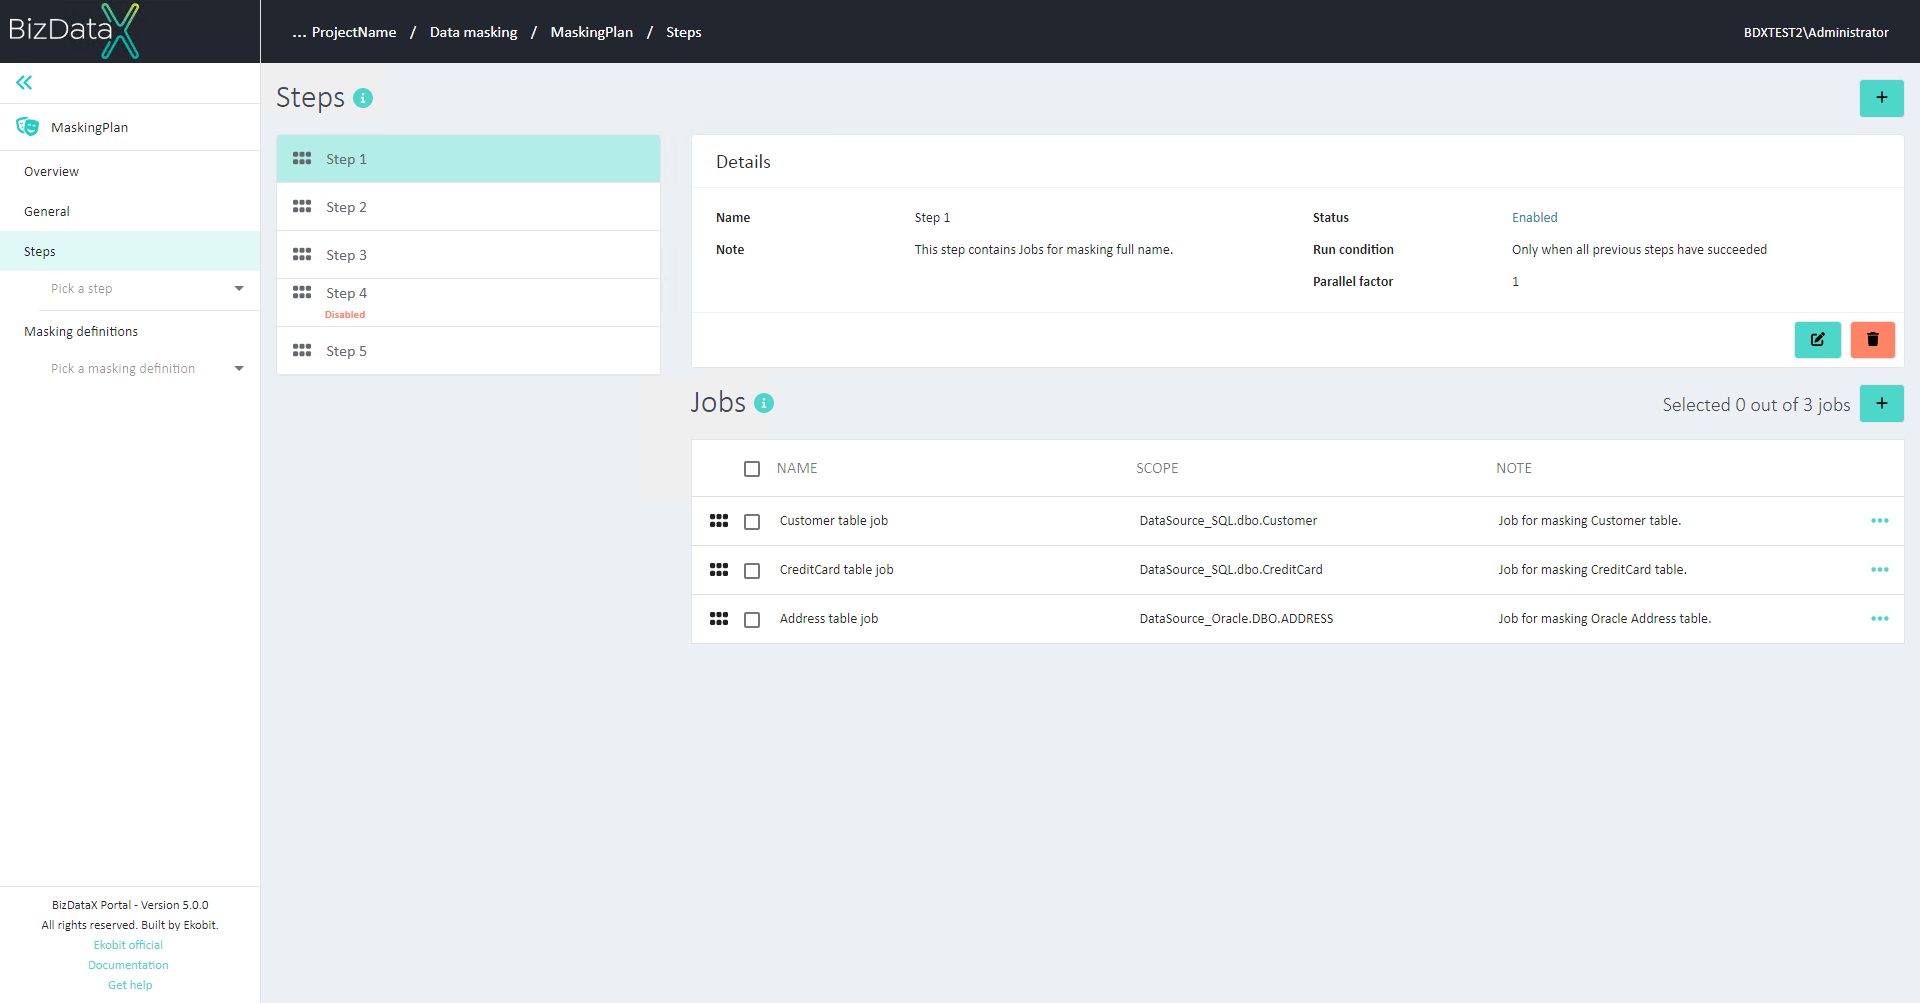Viewport: 1920px width, 1003px height.
Task: Check the Address table job checkbox
Action: [752, 619]
